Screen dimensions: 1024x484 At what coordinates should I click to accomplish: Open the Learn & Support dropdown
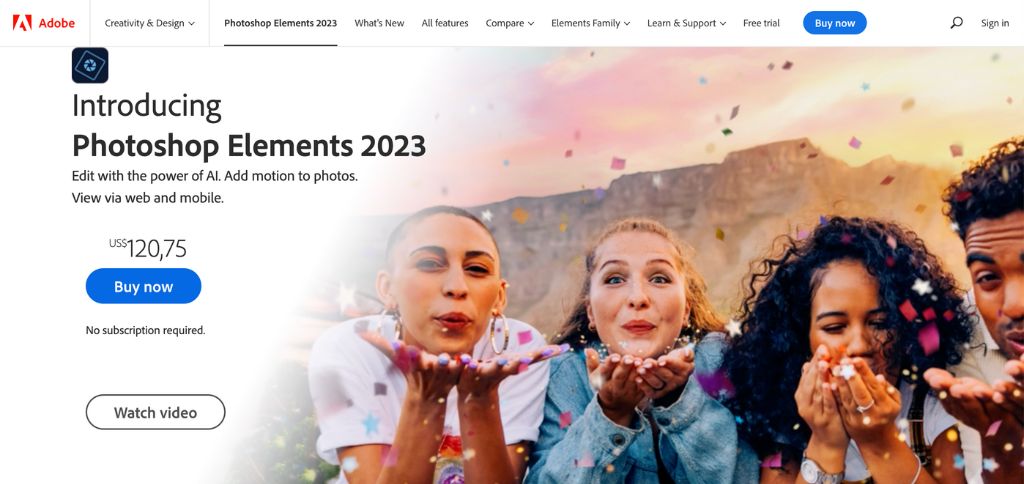686,23
